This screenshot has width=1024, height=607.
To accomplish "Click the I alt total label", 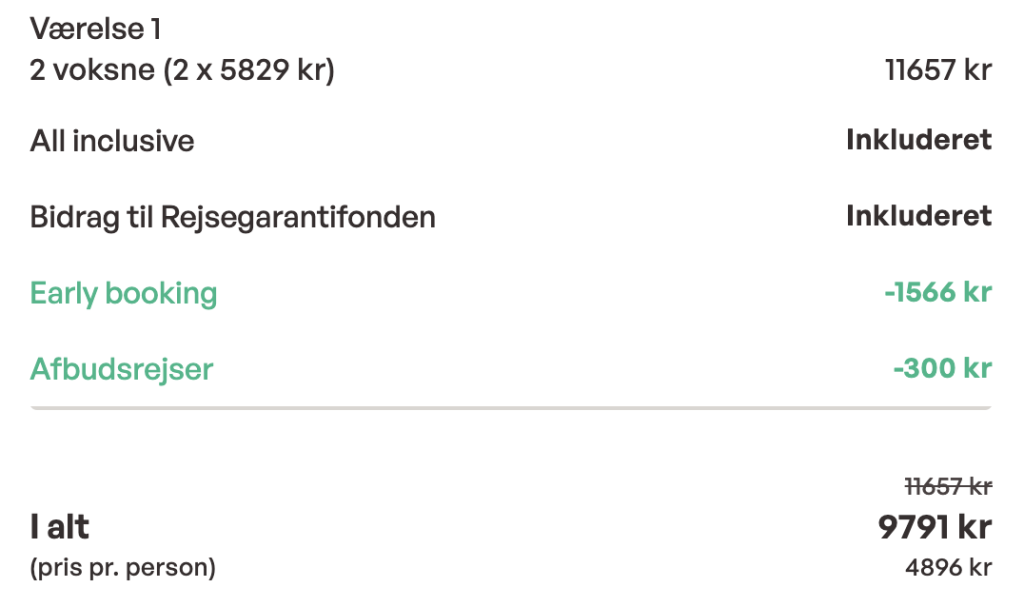I will [x=59, y=527].
